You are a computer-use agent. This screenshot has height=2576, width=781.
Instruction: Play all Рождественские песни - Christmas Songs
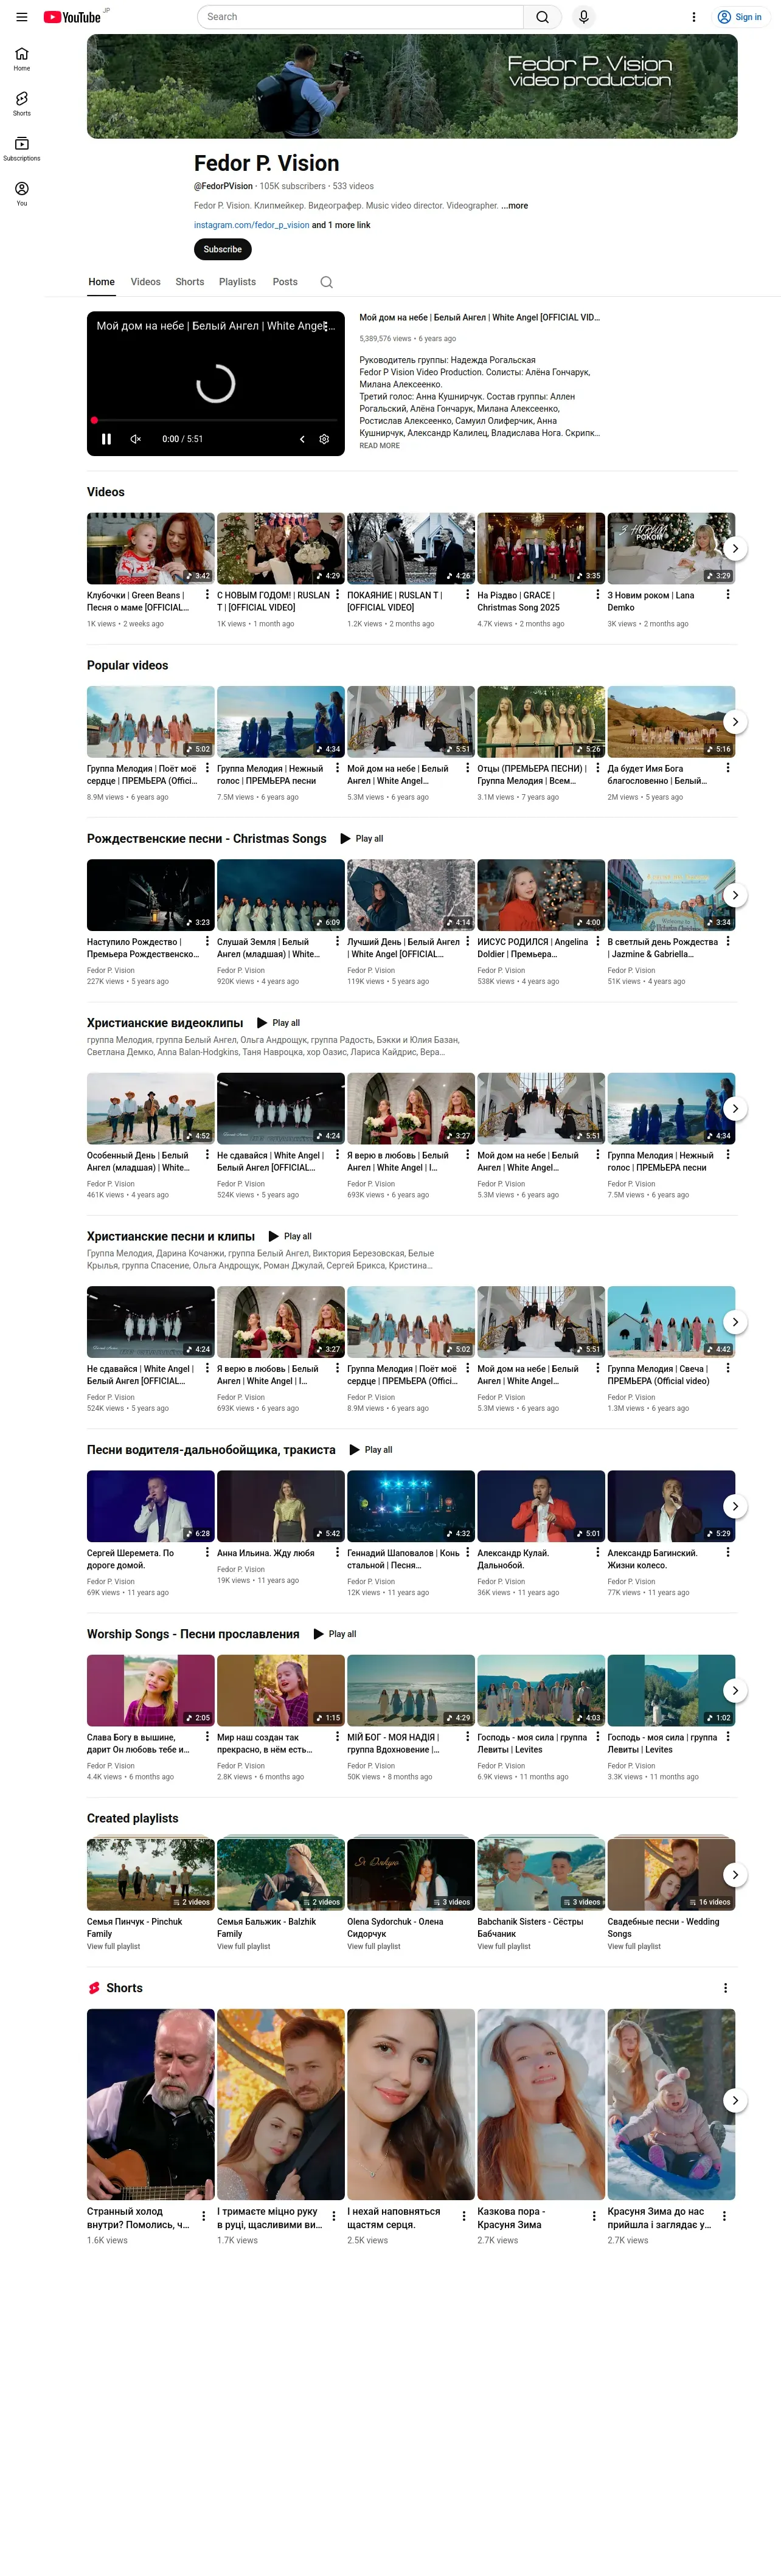click(361, 839)
